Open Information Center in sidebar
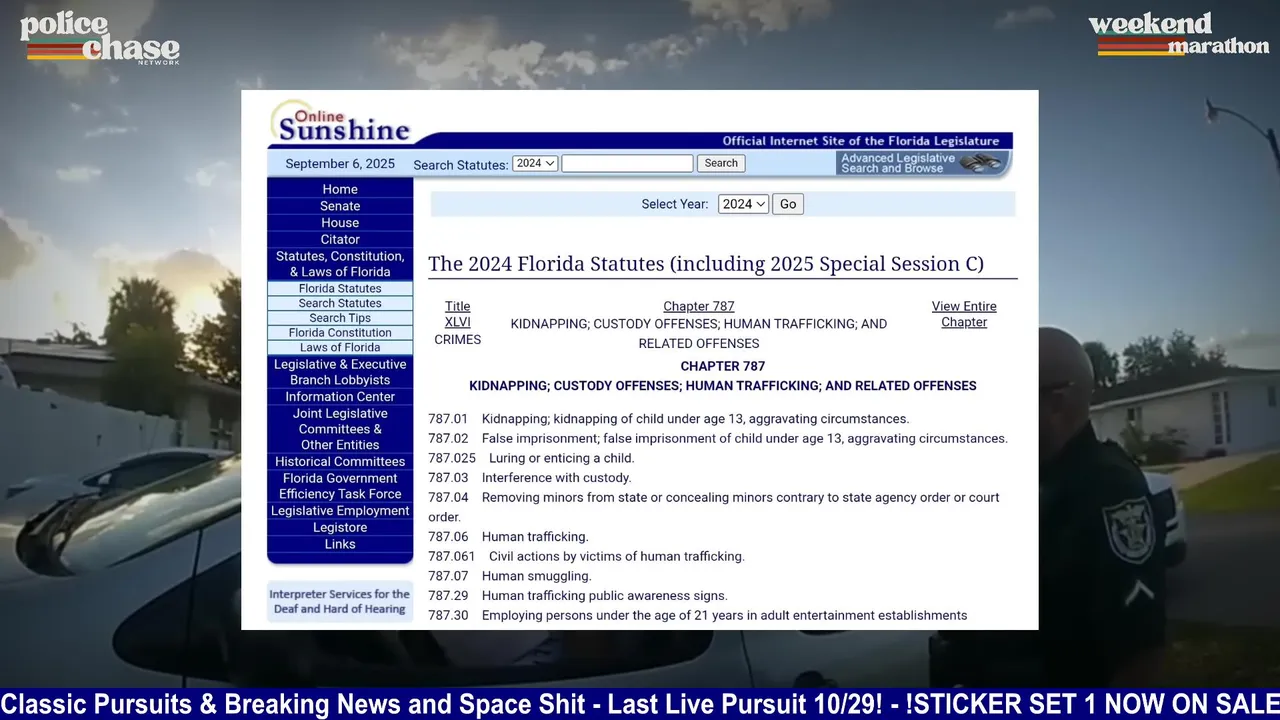The height and width of the screenshot is (720, 1280). (340, 397)
